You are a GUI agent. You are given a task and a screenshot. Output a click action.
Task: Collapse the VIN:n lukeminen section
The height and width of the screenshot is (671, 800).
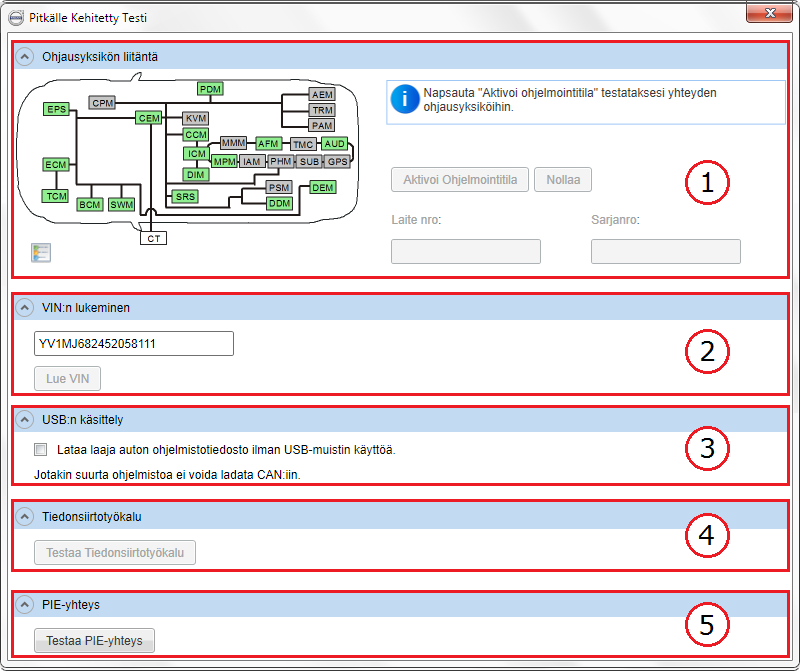(24, 308)
